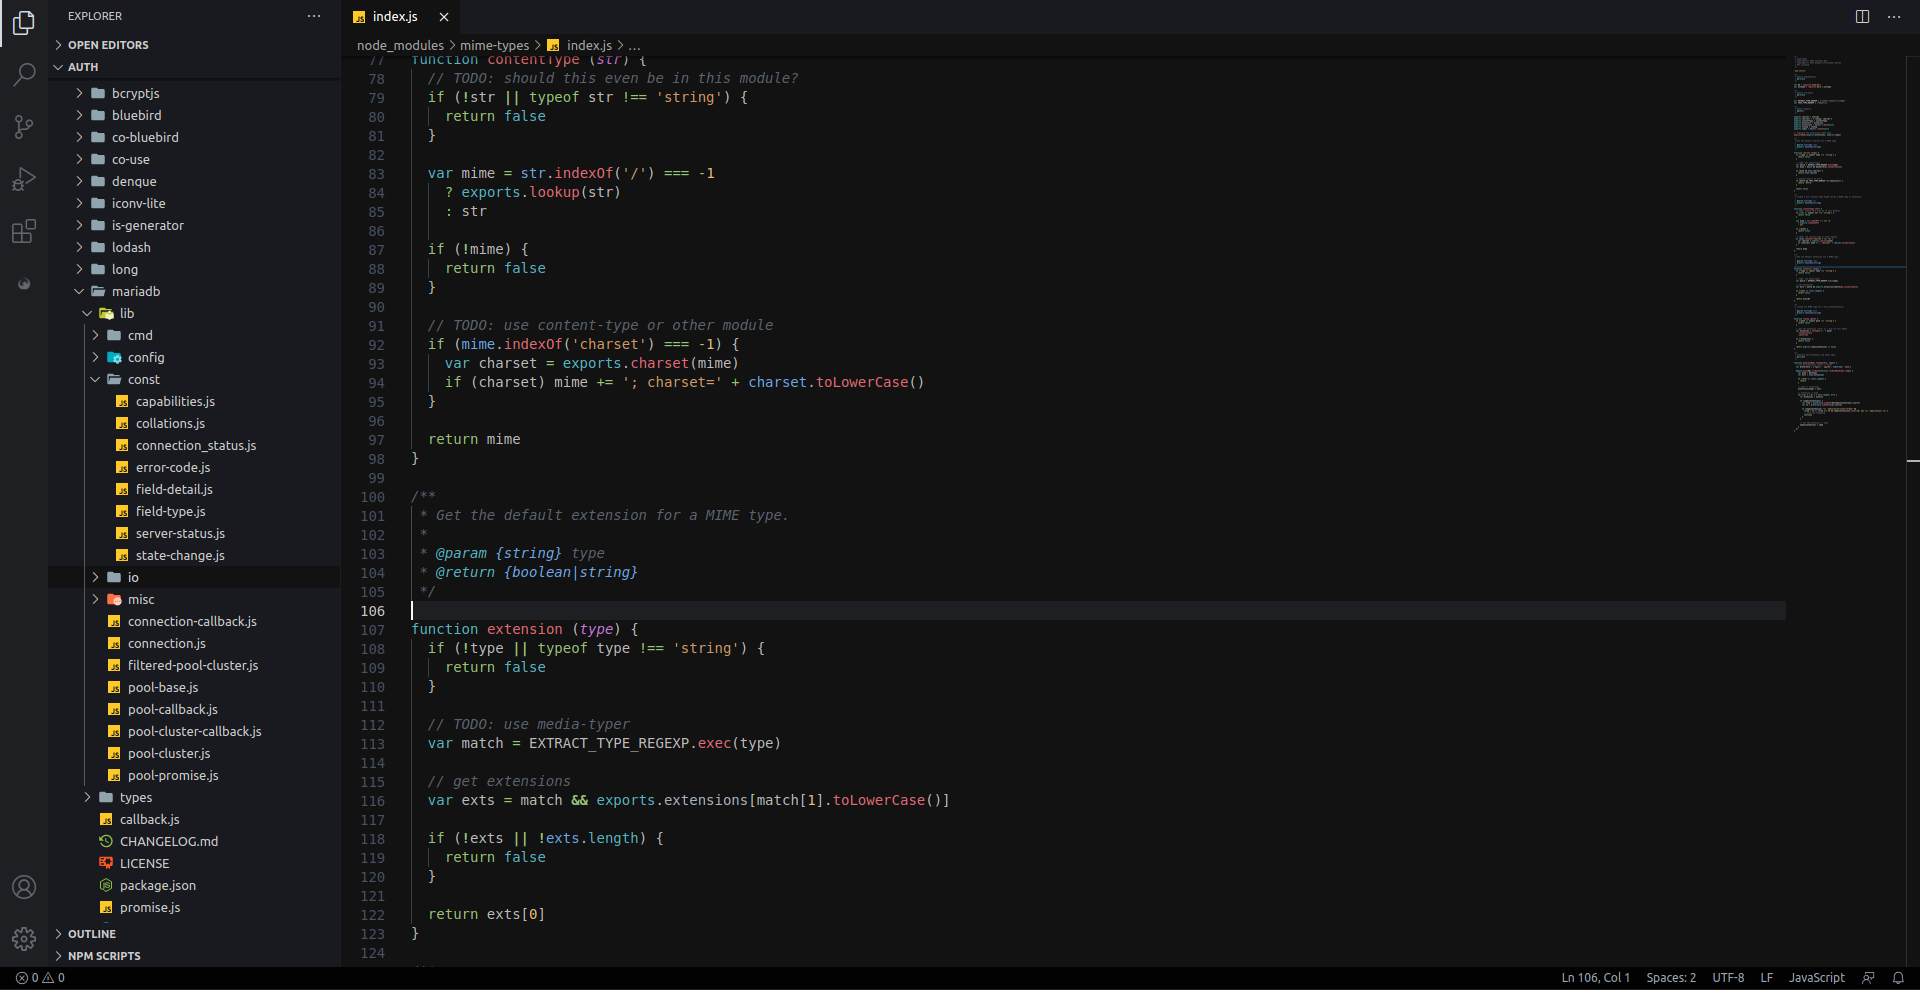The image size is (1920, 990).
Task: Collapse the mariadb folder
Action: coord(136,291)
